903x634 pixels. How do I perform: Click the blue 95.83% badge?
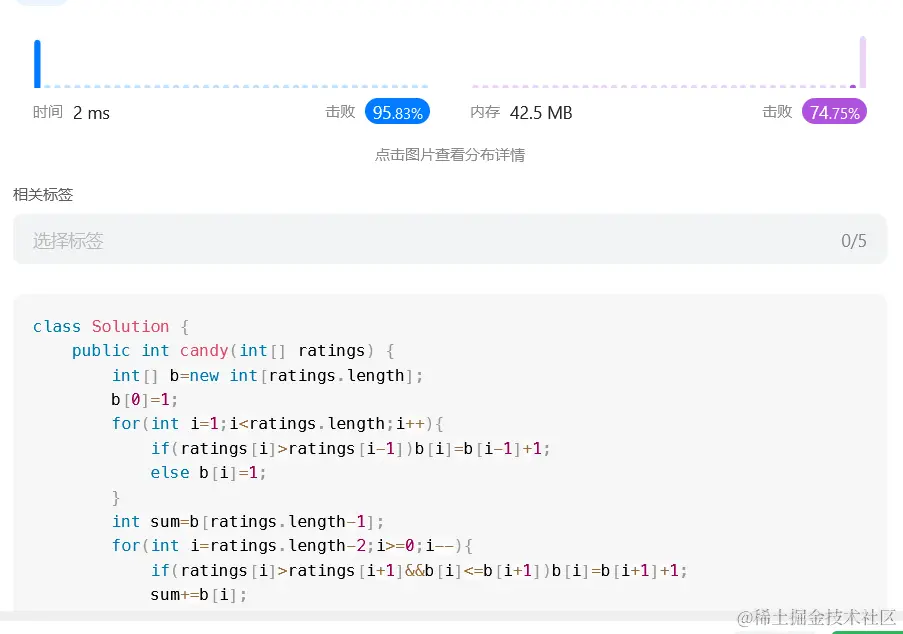coord(397,112)
